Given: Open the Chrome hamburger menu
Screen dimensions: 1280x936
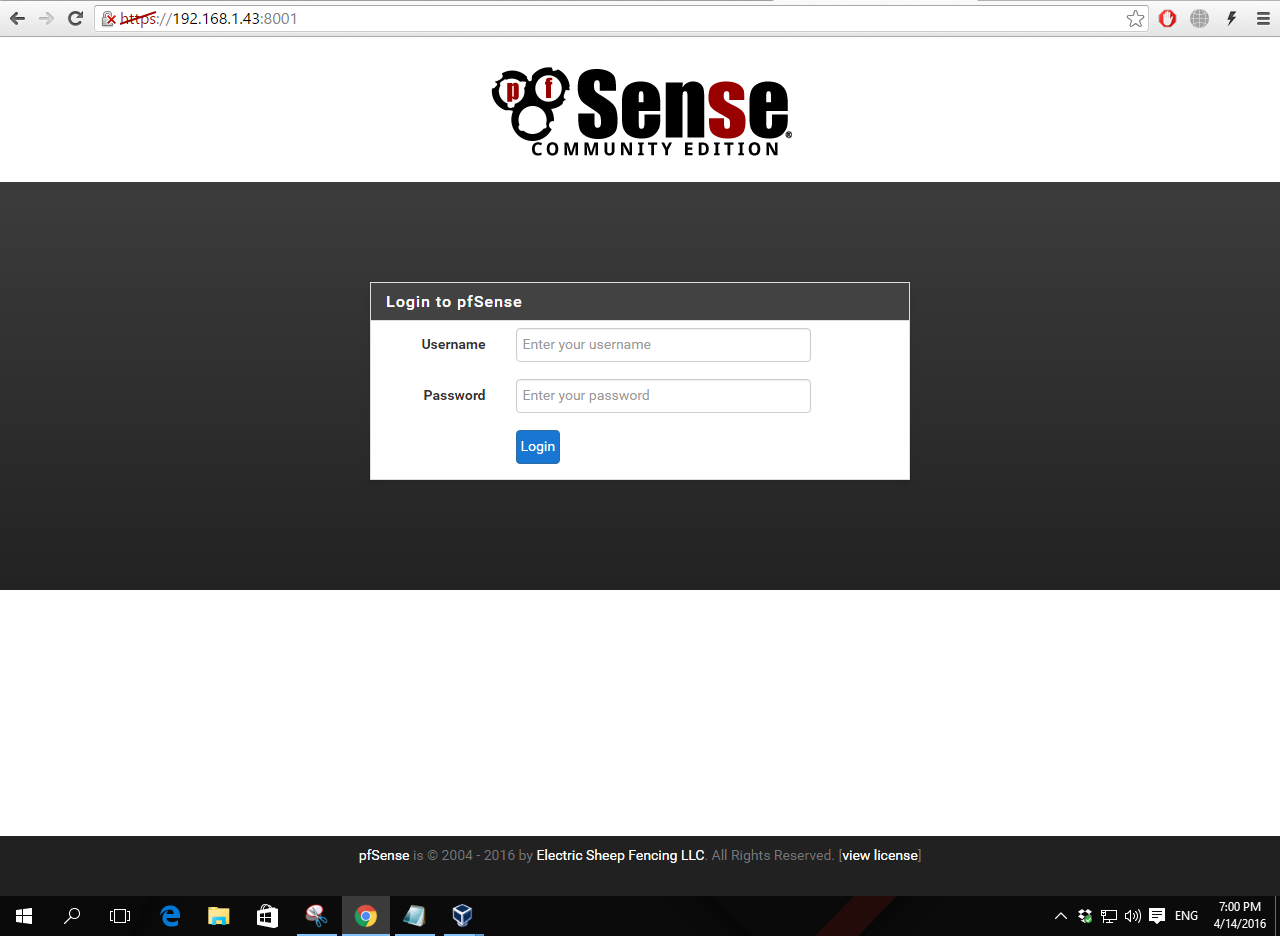Looking at the screenshot, I should click(1262, 19).
